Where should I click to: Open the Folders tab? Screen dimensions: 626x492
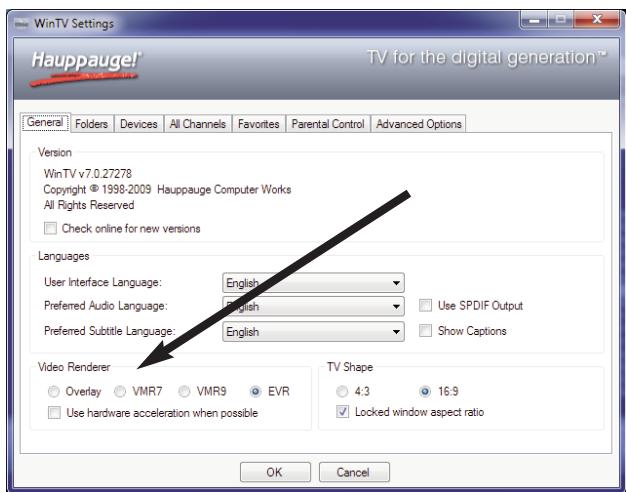91,124
